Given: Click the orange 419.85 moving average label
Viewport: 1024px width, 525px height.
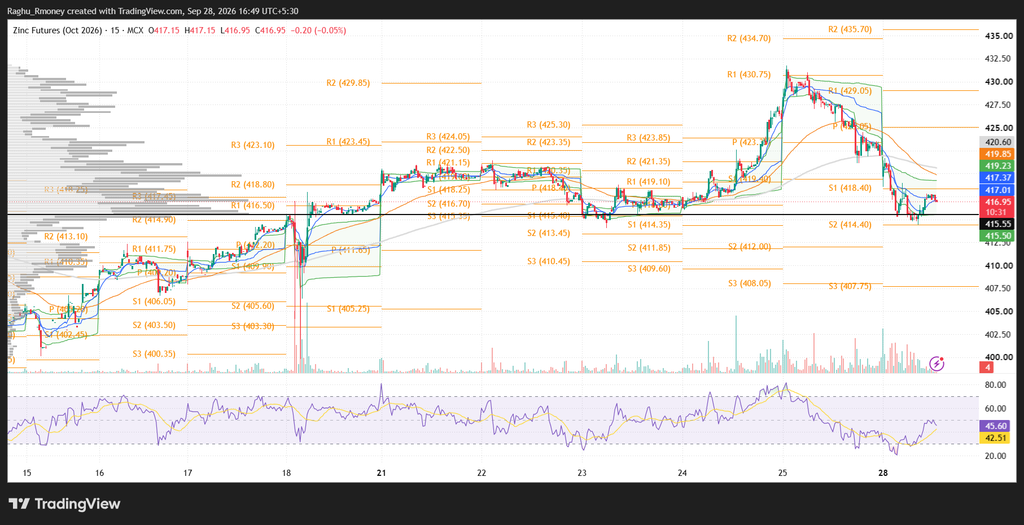Looking at the screenshot, I should tap(999, 153).
